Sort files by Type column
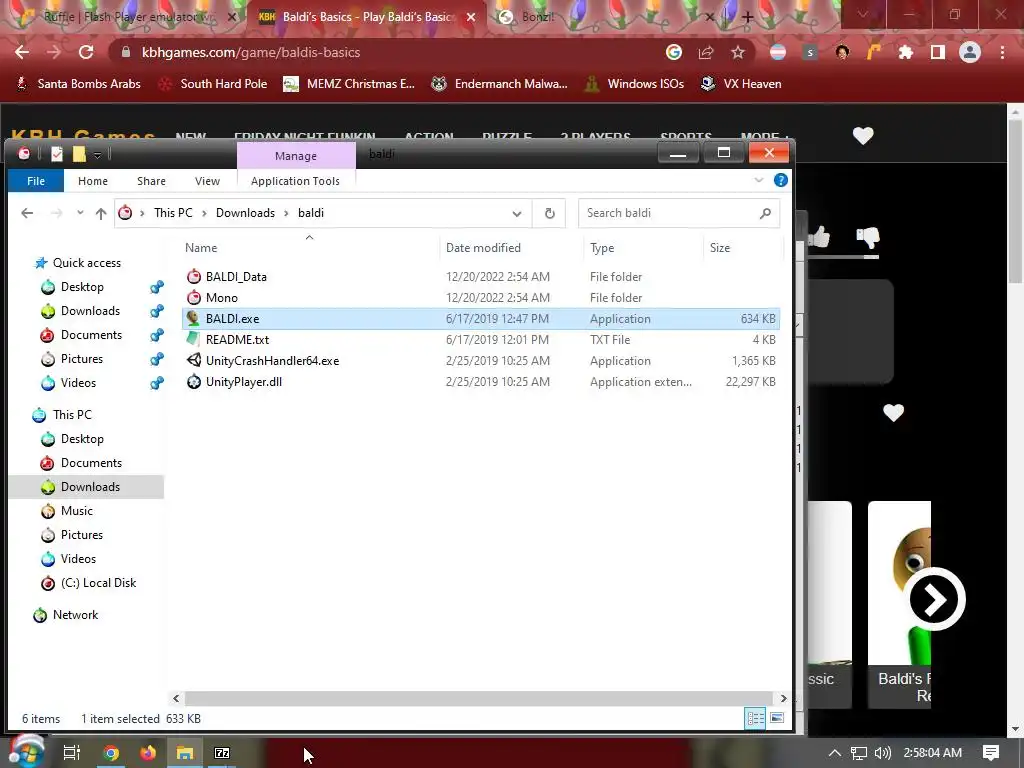This screenshot has height=768, width=1024. point(601,248)
